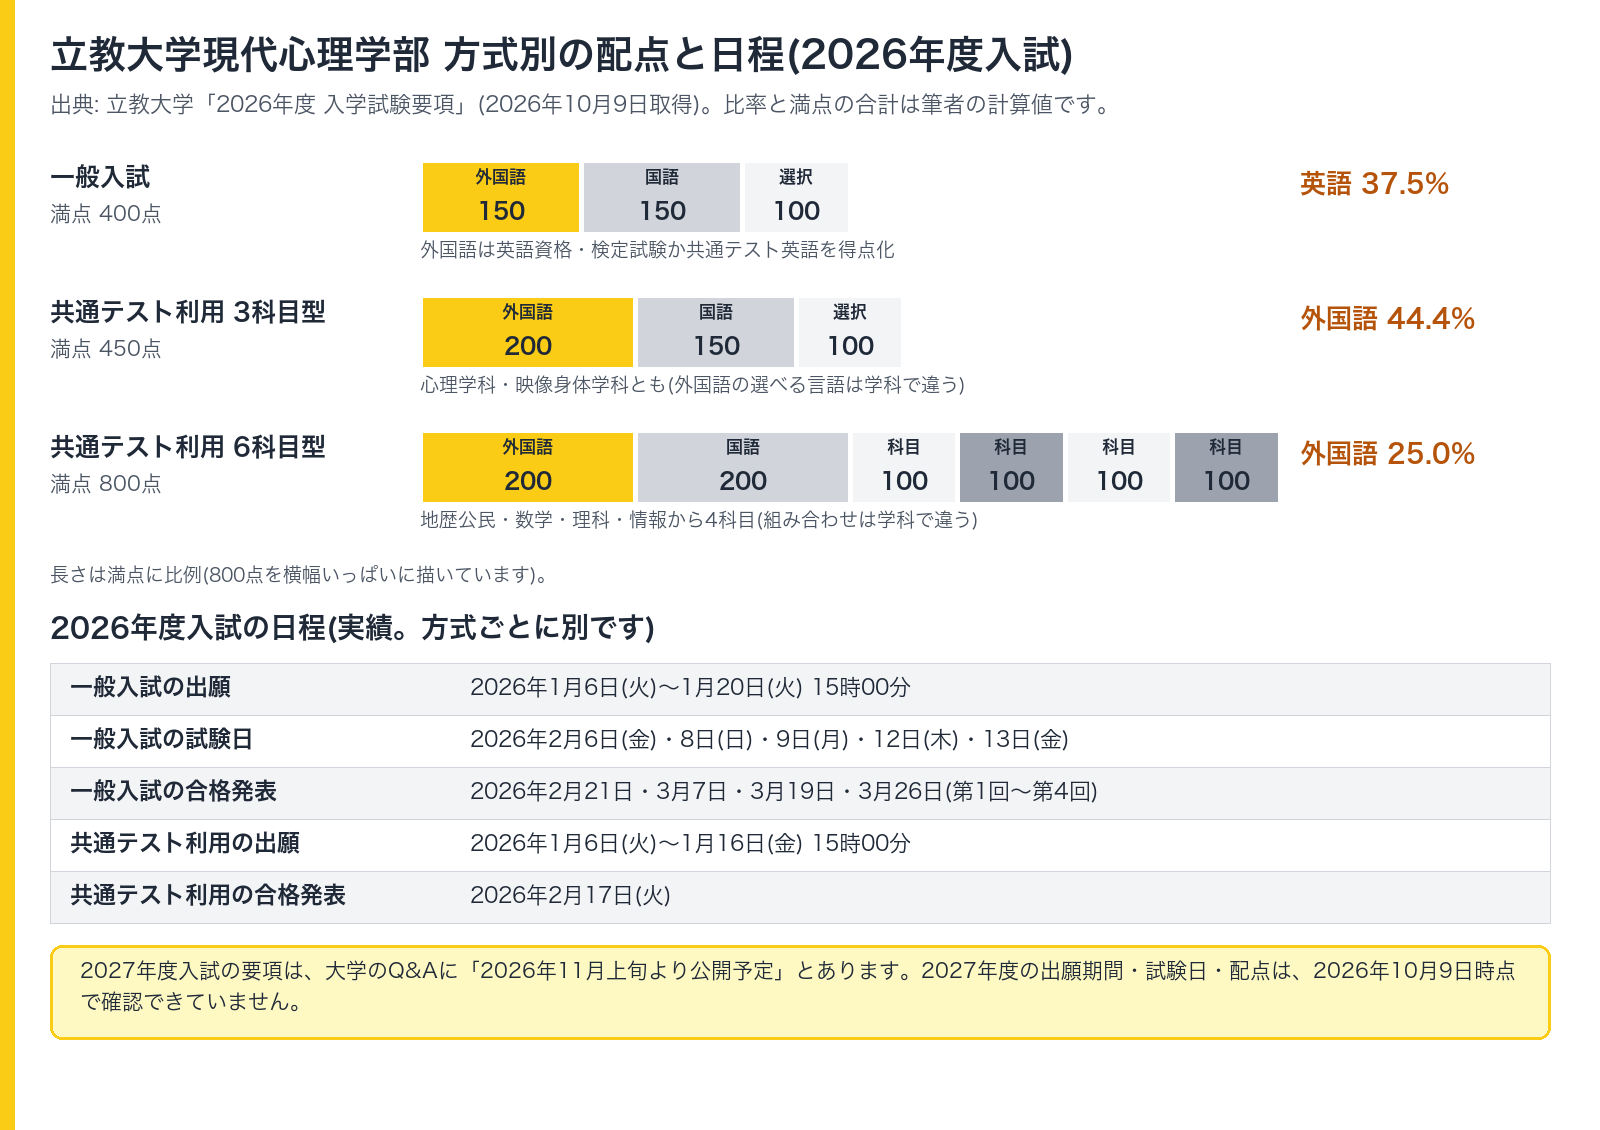The height and width of the screenshot is (1130, 1600).
Task: Click the 共通テスト利用の合格発表 row label
Action: [208, 895]
